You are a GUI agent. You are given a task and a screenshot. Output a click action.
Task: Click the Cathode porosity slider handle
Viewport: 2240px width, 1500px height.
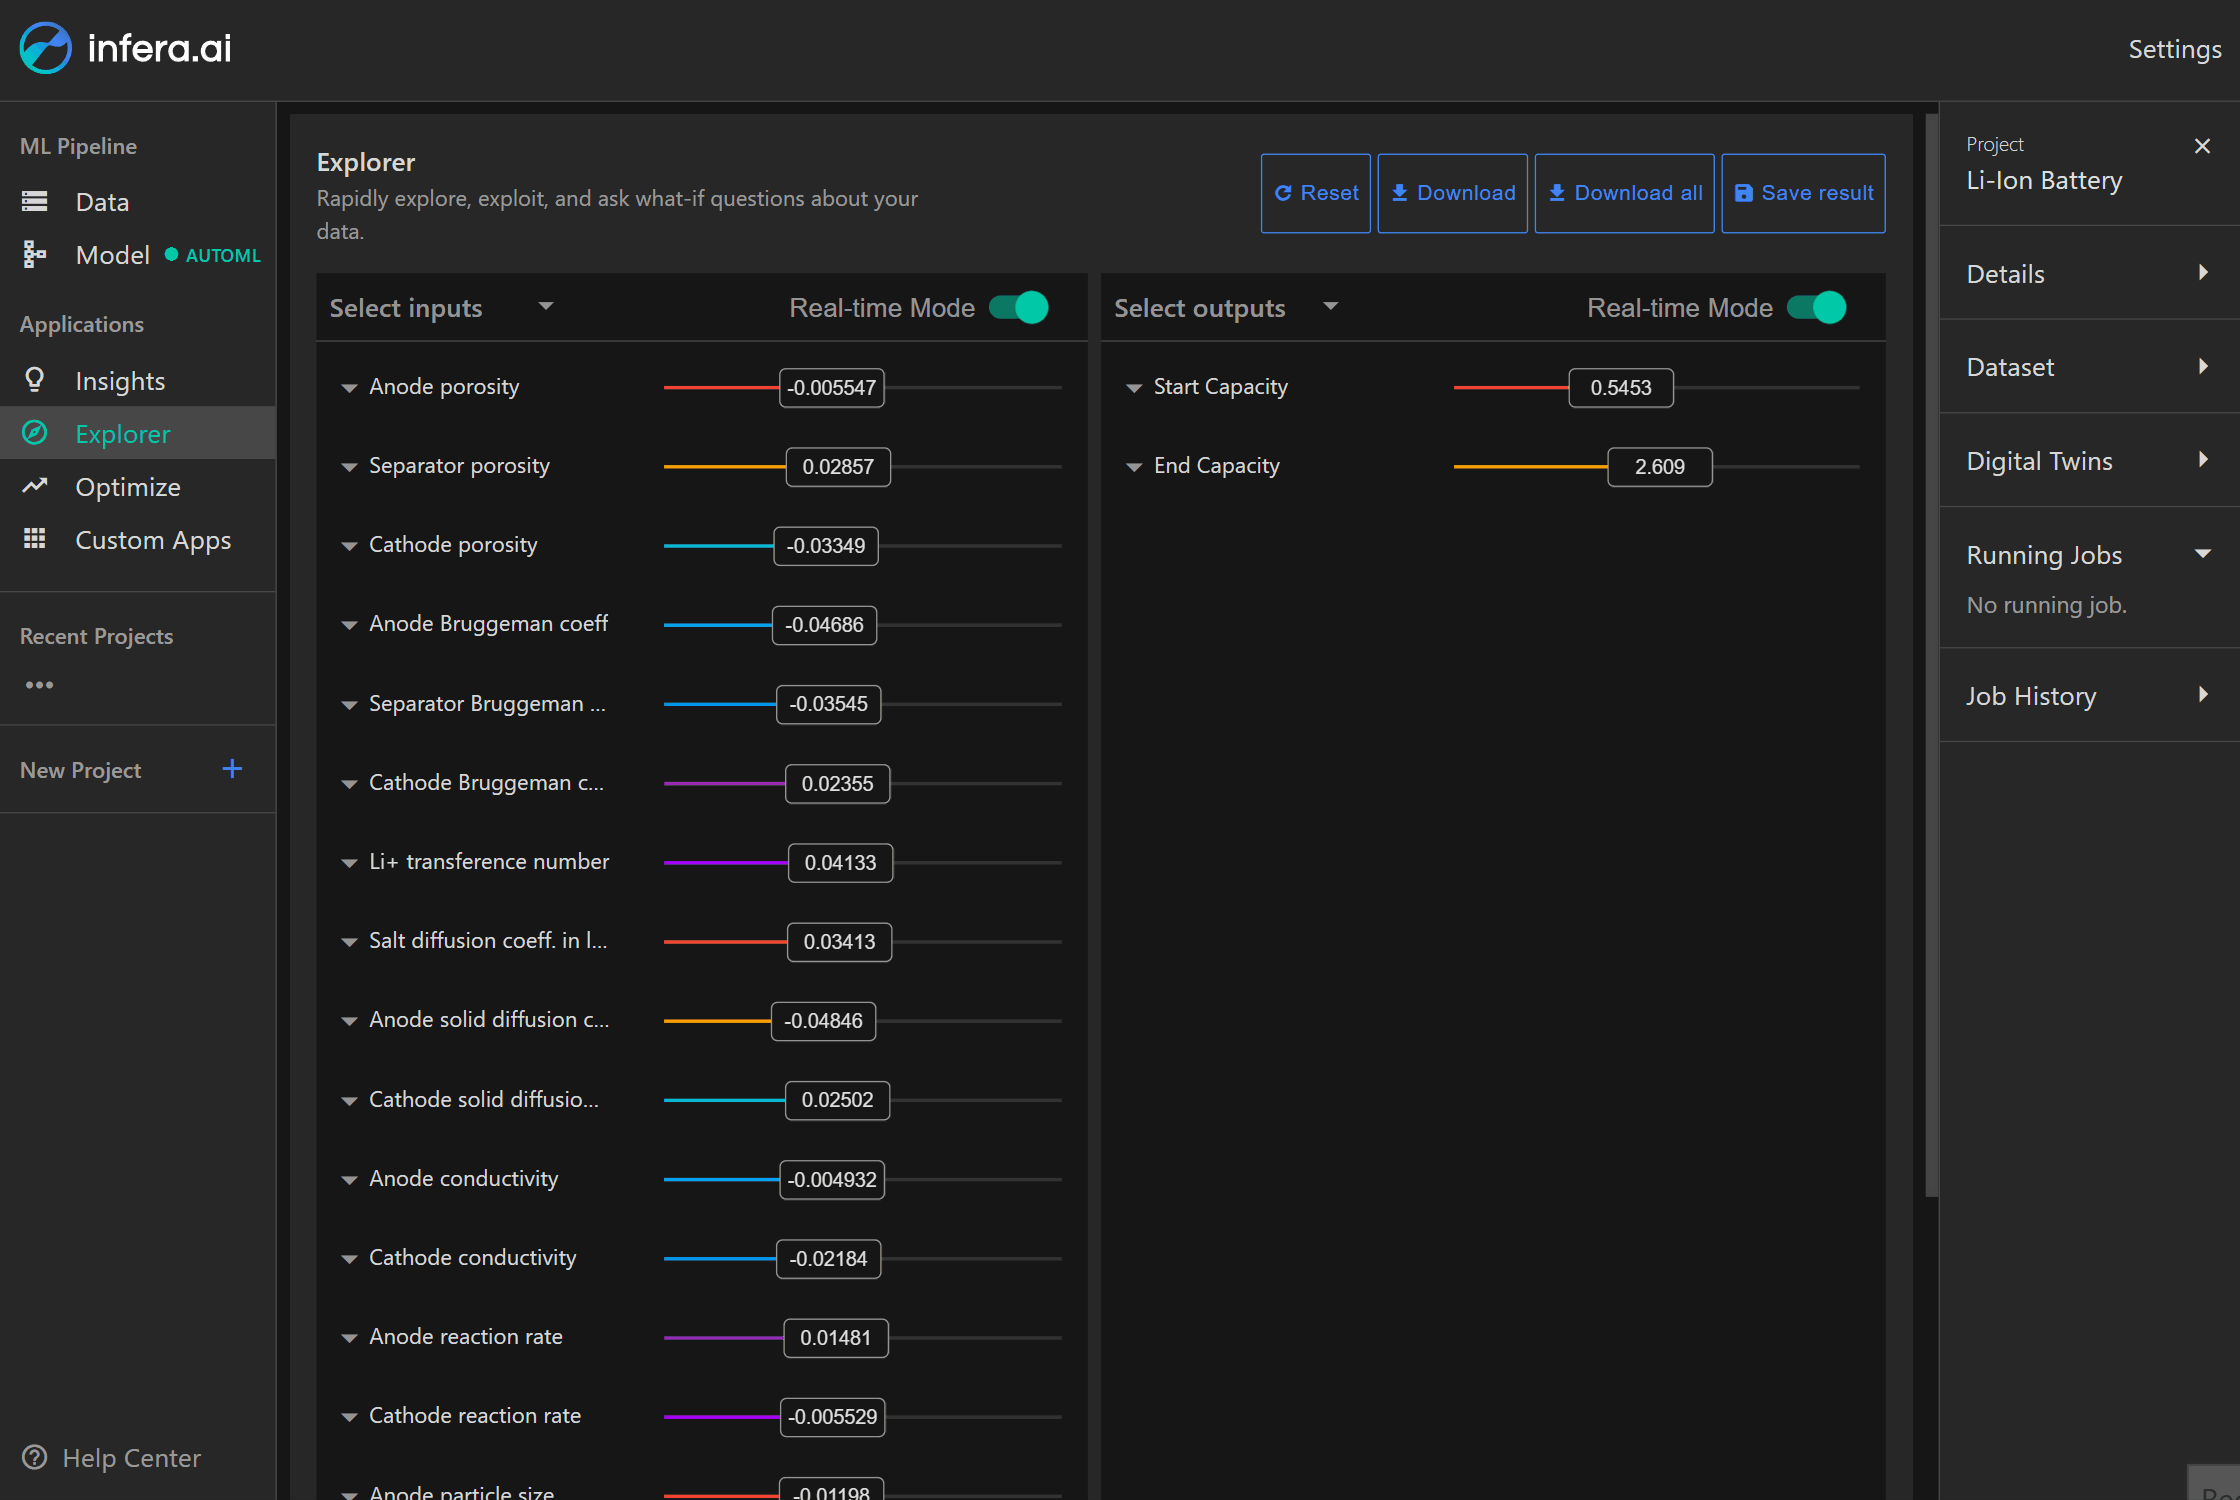pyautogui.click(x=825, y=546)
